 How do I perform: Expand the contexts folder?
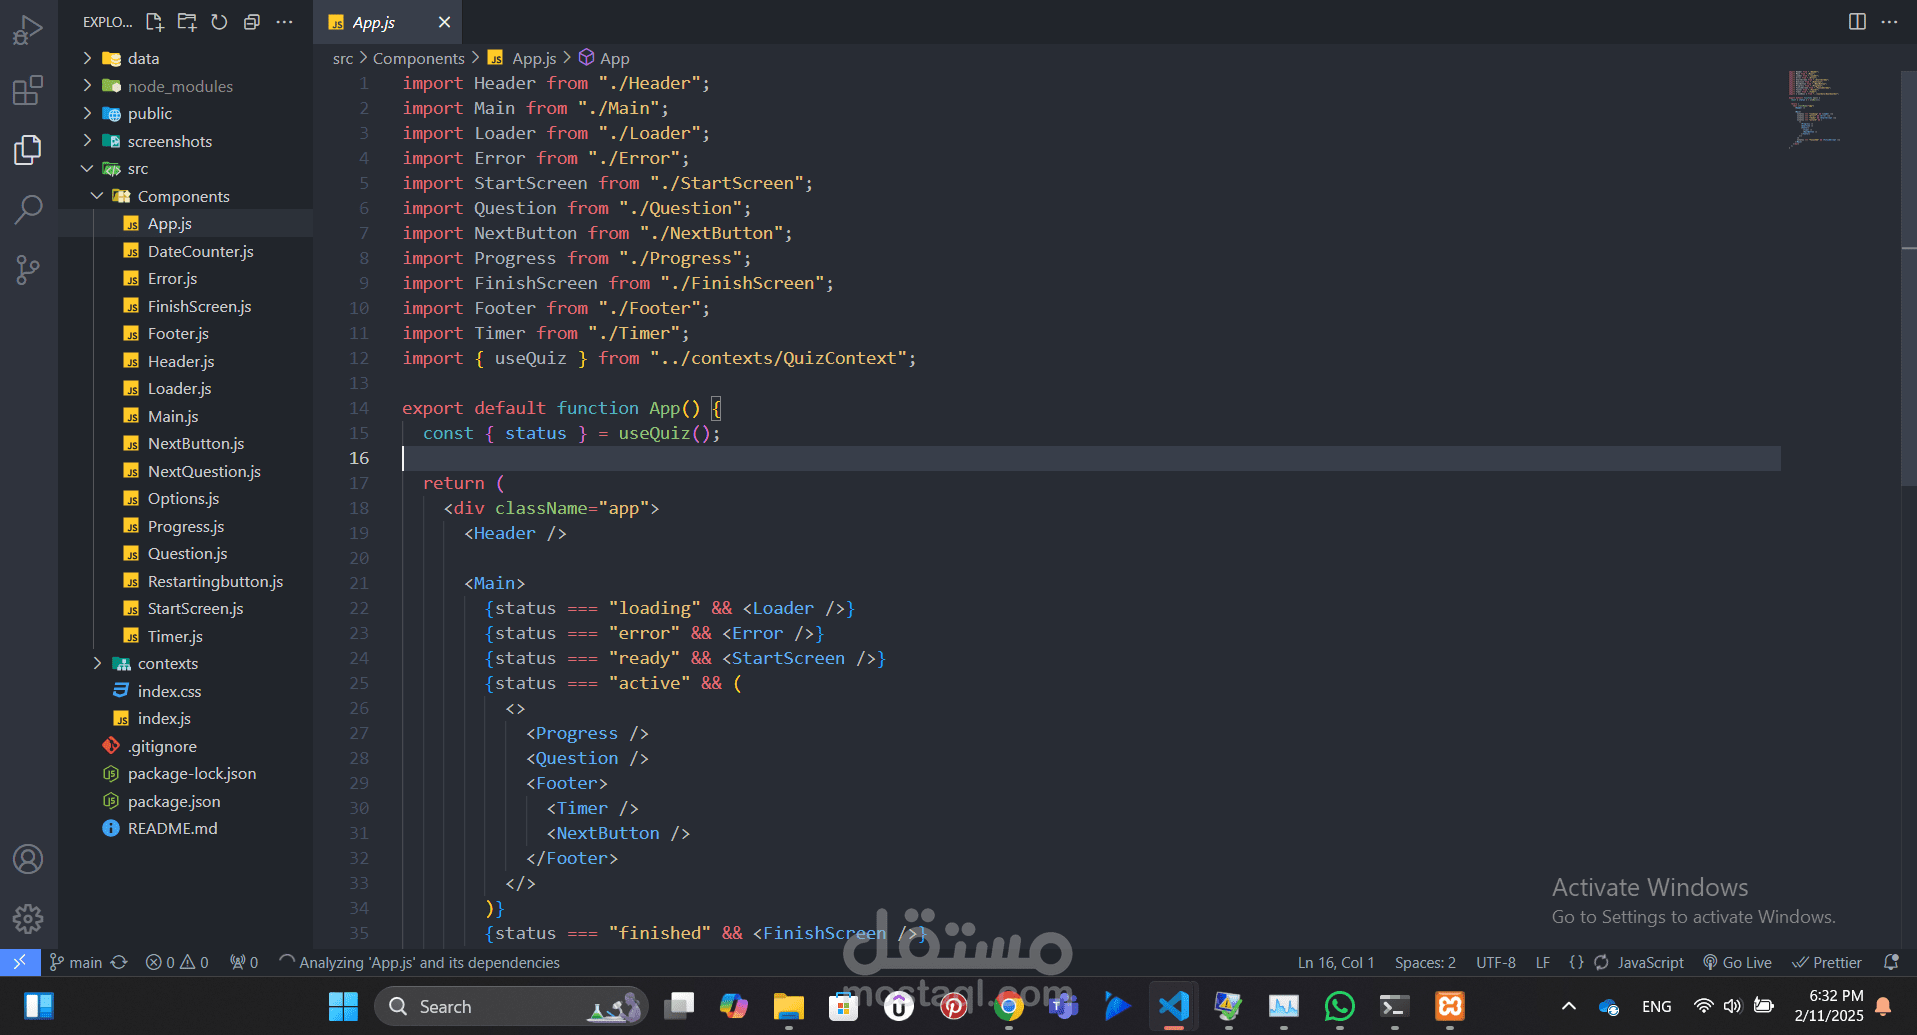167,663
